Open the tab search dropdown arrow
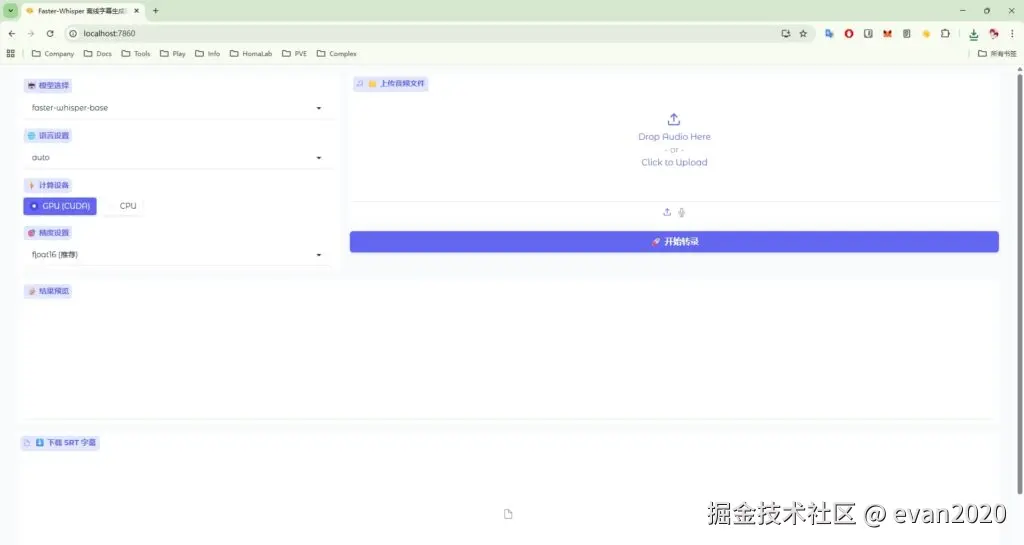Viewport: 1024px width, 545px height. pos(10,10)
